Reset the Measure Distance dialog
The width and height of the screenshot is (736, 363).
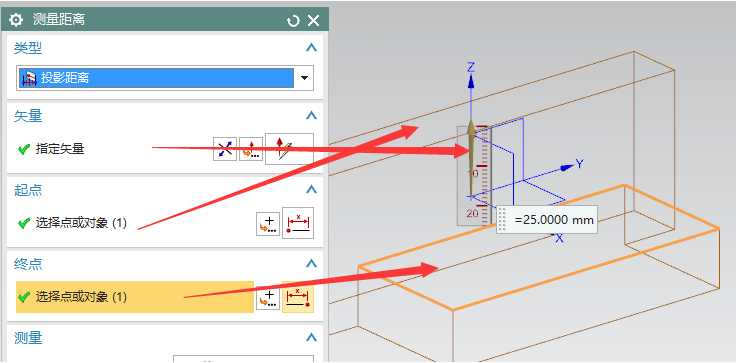tap(293, 21)
